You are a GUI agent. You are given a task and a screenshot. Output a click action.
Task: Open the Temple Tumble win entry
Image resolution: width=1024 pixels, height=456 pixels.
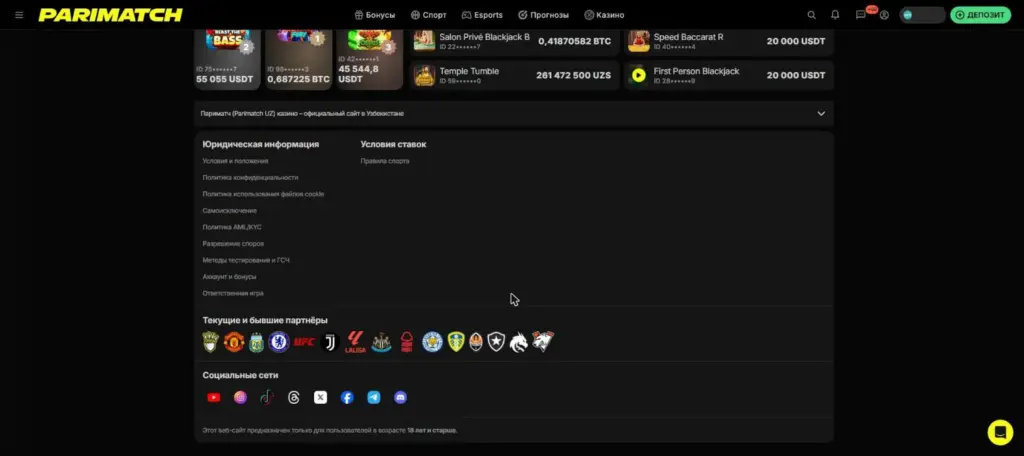point(515,75)
